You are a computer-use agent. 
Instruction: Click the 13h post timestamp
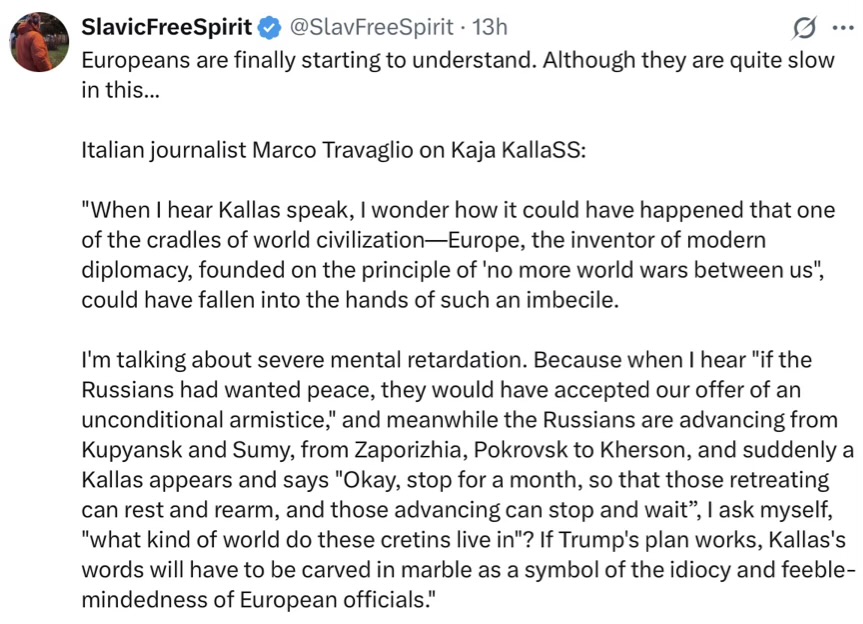[489, 27]
